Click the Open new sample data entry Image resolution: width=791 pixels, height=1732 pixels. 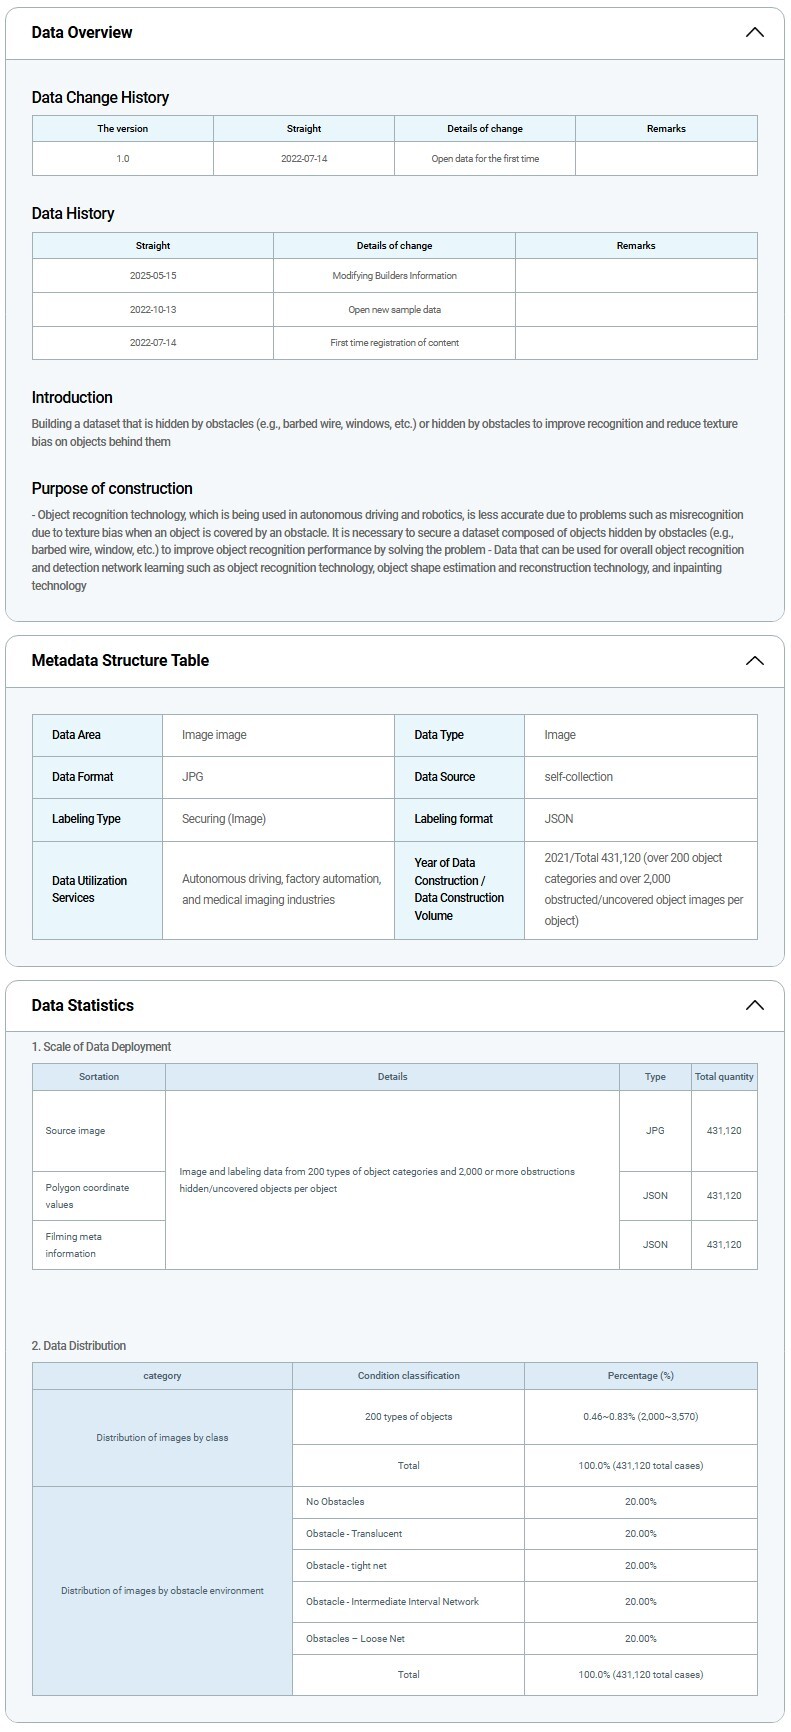click(394, 309)
